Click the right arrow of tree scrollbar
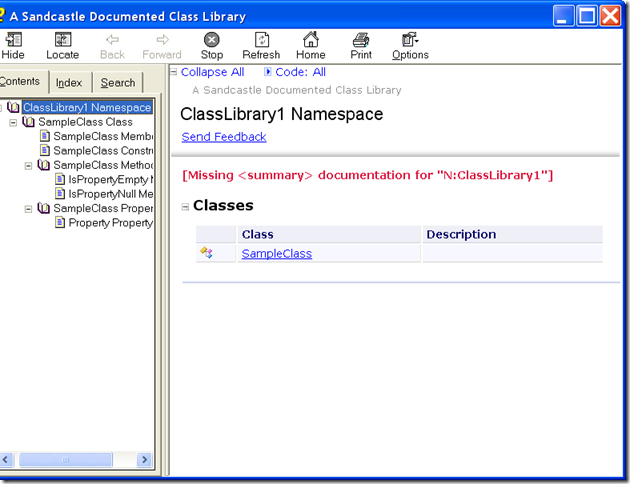The width and height of the screenshot is (630, 484). pyautogui.click(x=145, y=459)
